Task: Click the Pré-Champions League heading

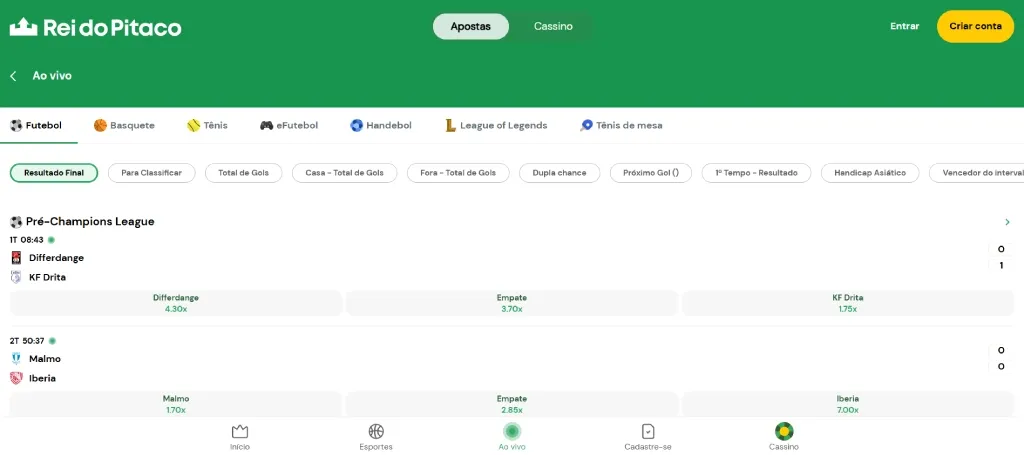Action: [x=90, y=222]
